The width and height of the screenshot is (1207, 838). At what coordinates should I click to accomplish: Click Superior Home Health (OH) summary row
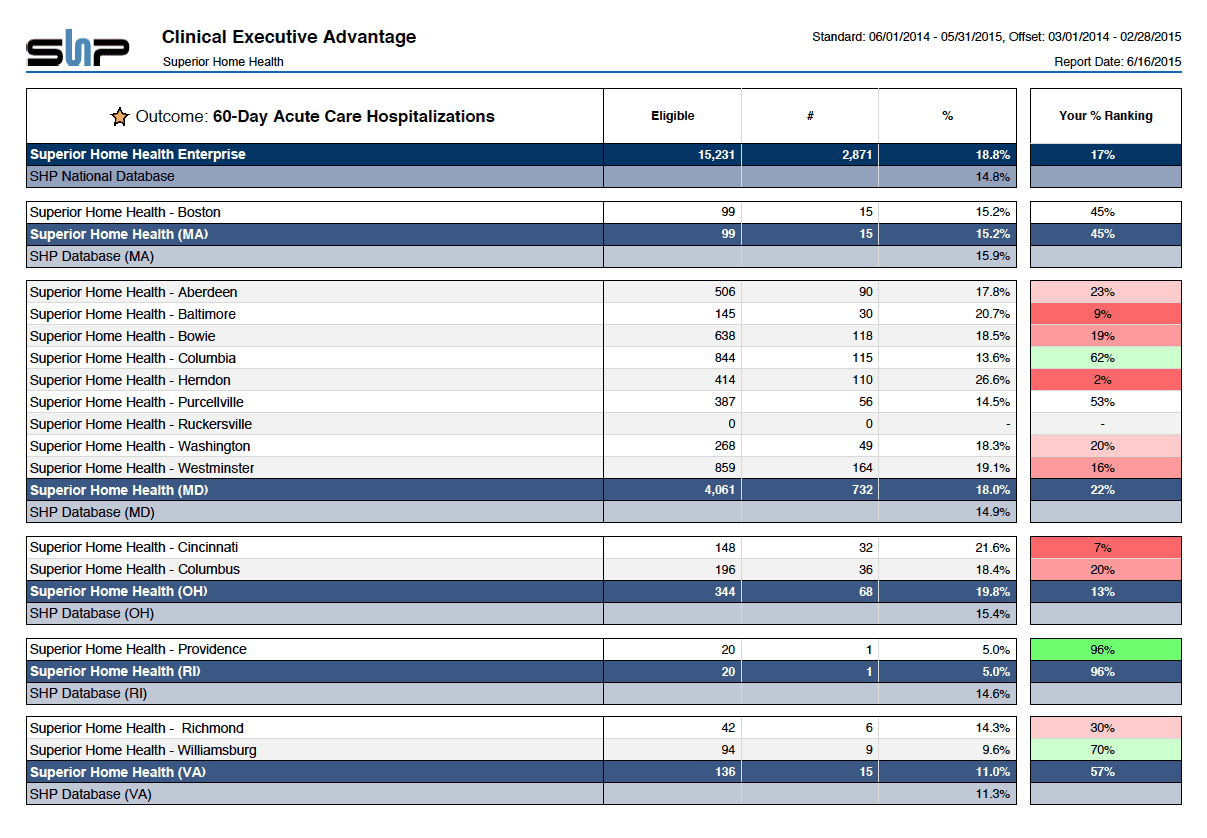(521, 592)
